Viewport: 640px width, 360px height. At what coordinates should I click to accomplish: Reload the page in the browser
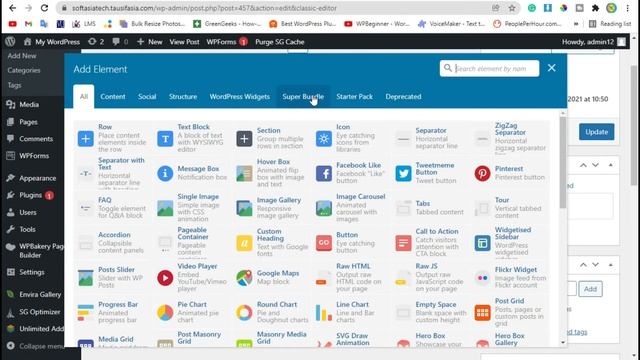click(44, 8)
